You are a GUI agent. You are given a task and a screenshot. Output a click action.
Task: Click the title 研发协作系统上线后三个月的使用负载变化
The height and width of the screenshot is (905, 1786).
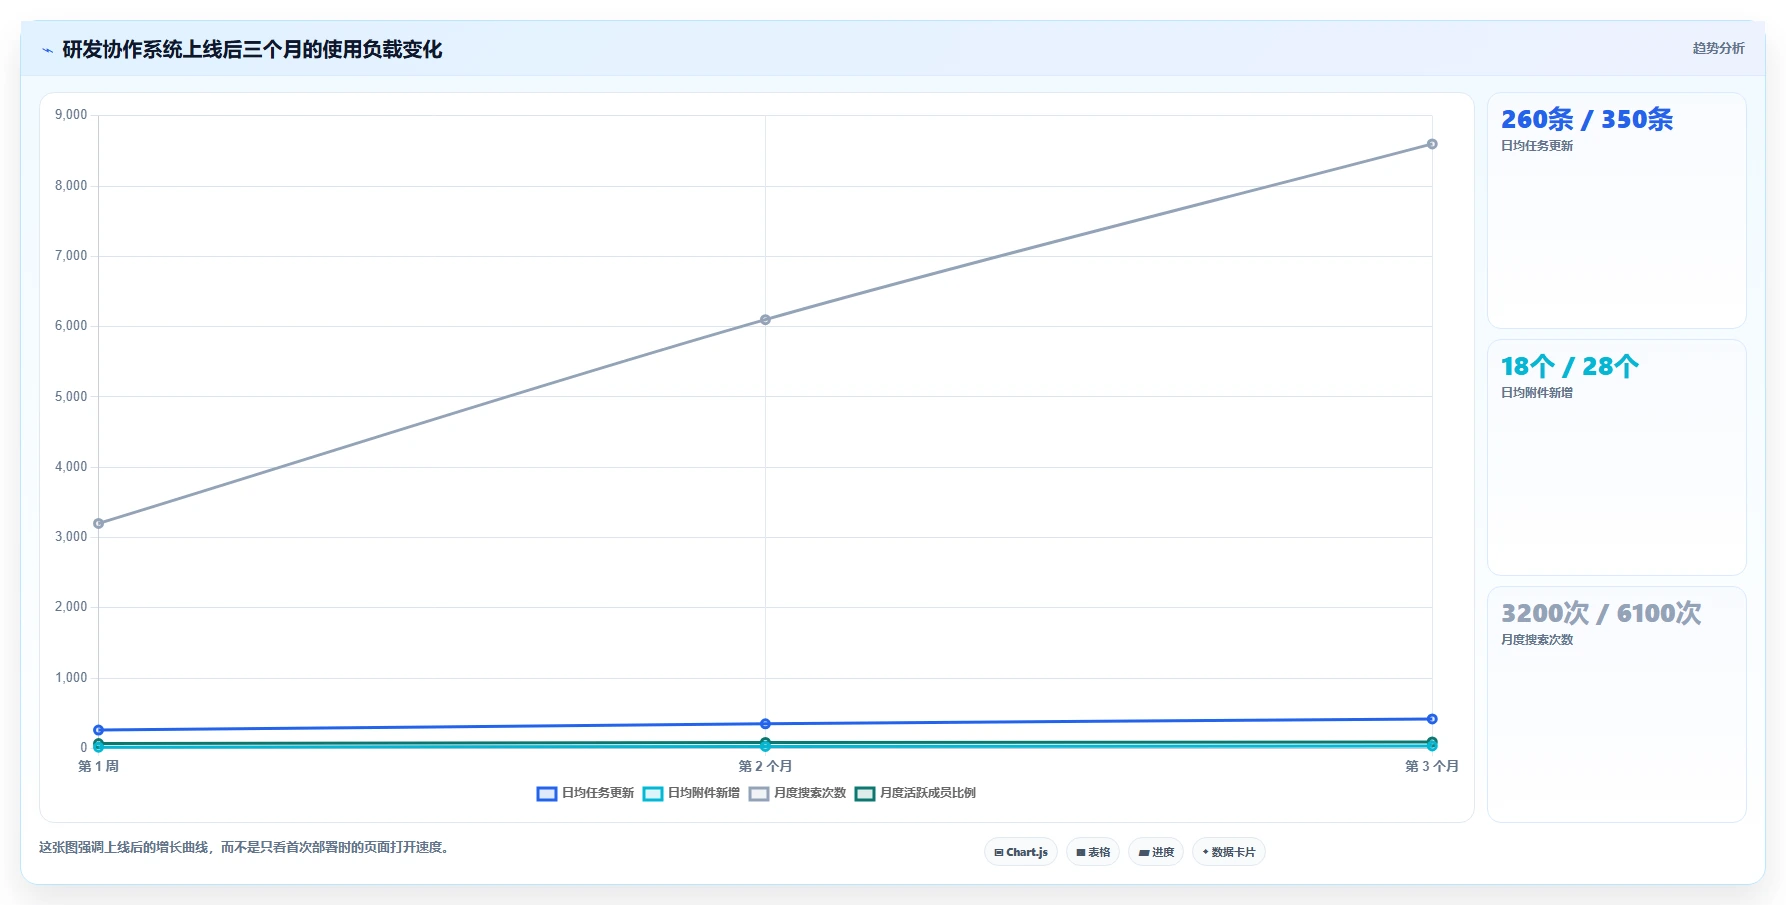coord(252,50)
